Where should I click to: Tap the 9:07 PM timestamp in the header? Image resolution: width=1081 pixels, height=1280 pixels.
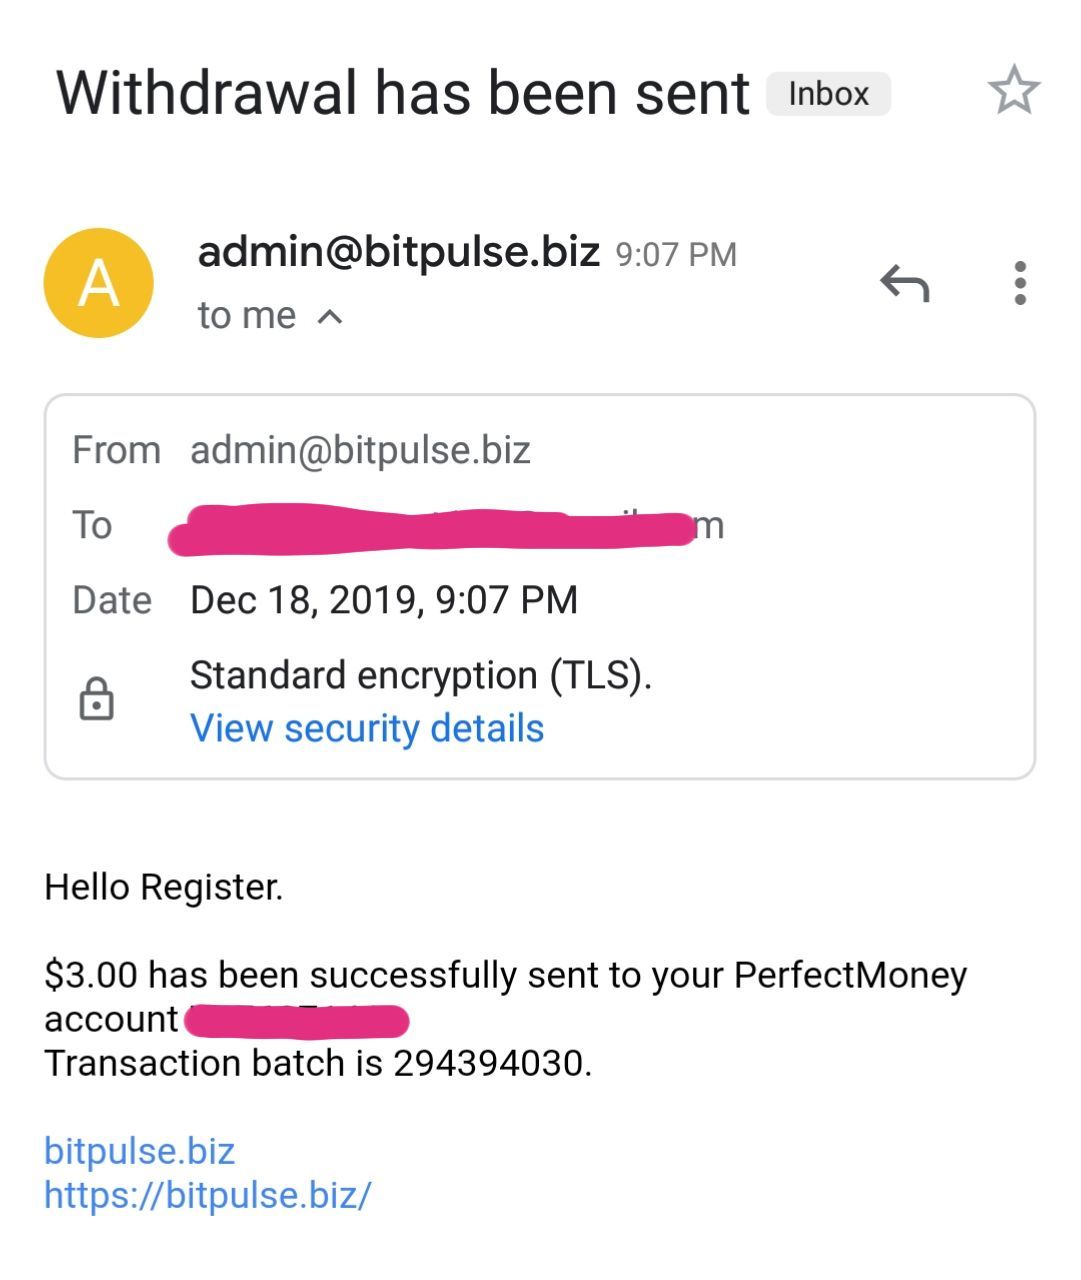tap(676, 255)
